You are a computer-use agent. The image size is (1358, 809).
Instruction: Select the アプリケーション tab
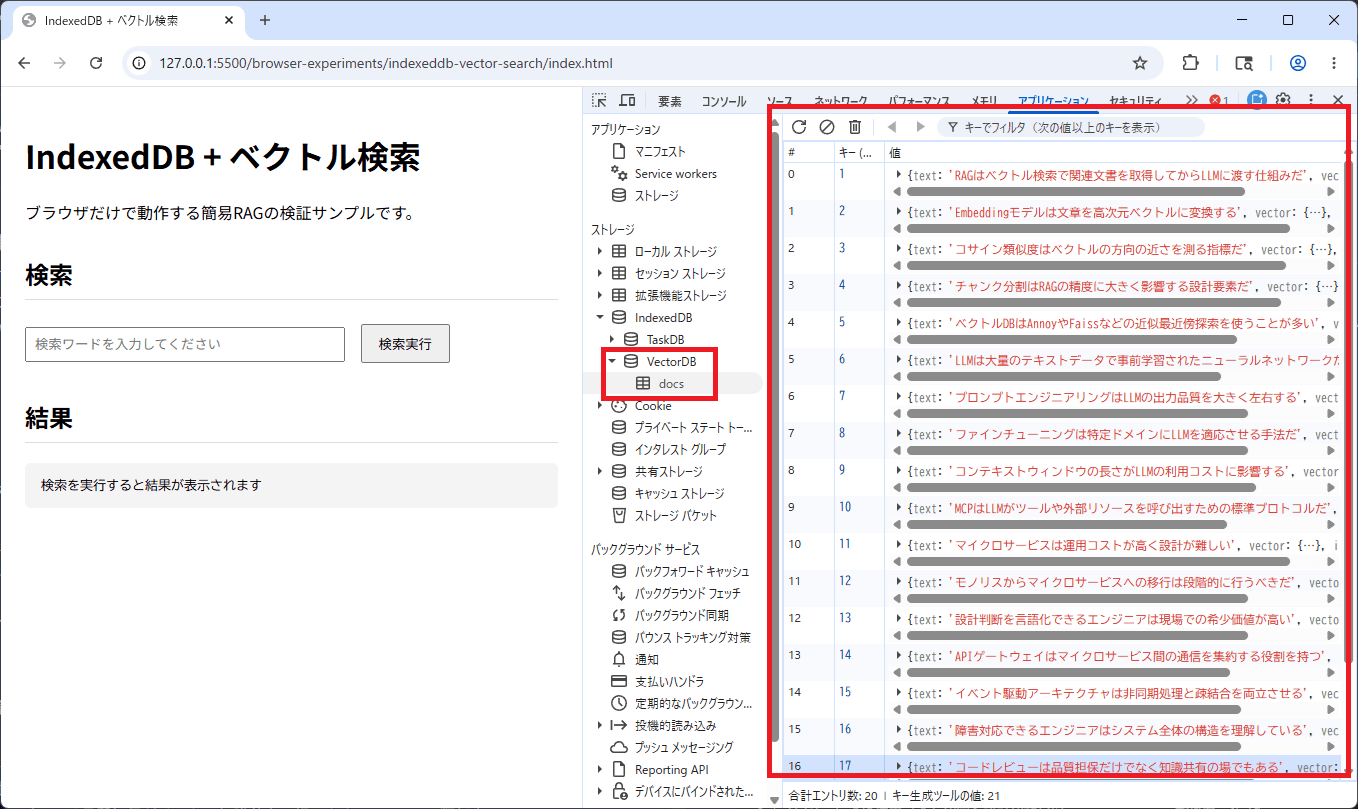tap(1053, 101)
